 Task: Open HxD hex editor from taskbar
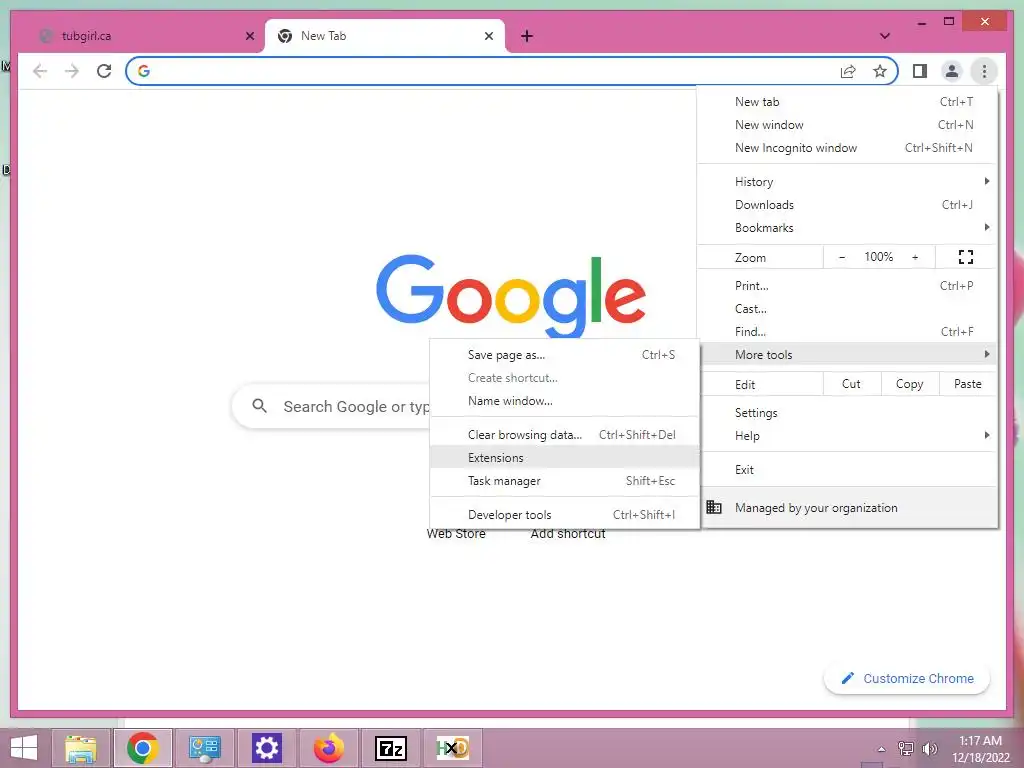[x=452, y=748]
